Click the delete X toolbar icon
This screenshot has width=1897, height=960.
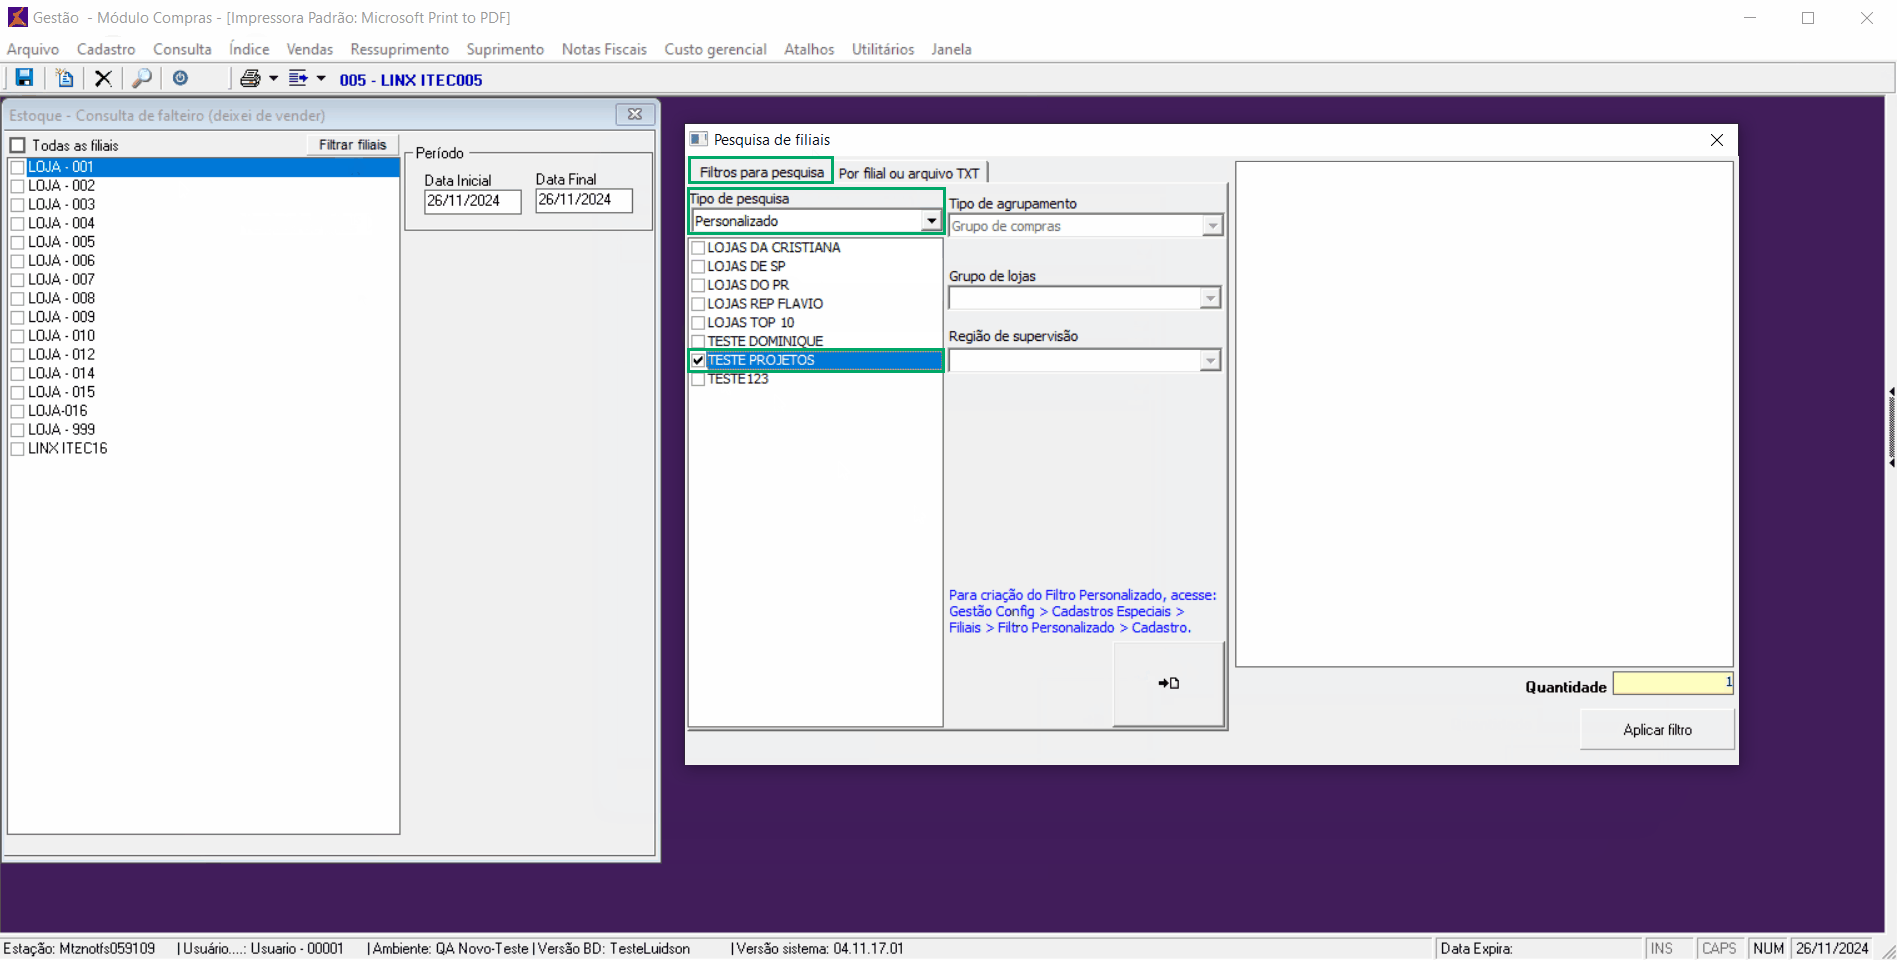click(103, 78)
